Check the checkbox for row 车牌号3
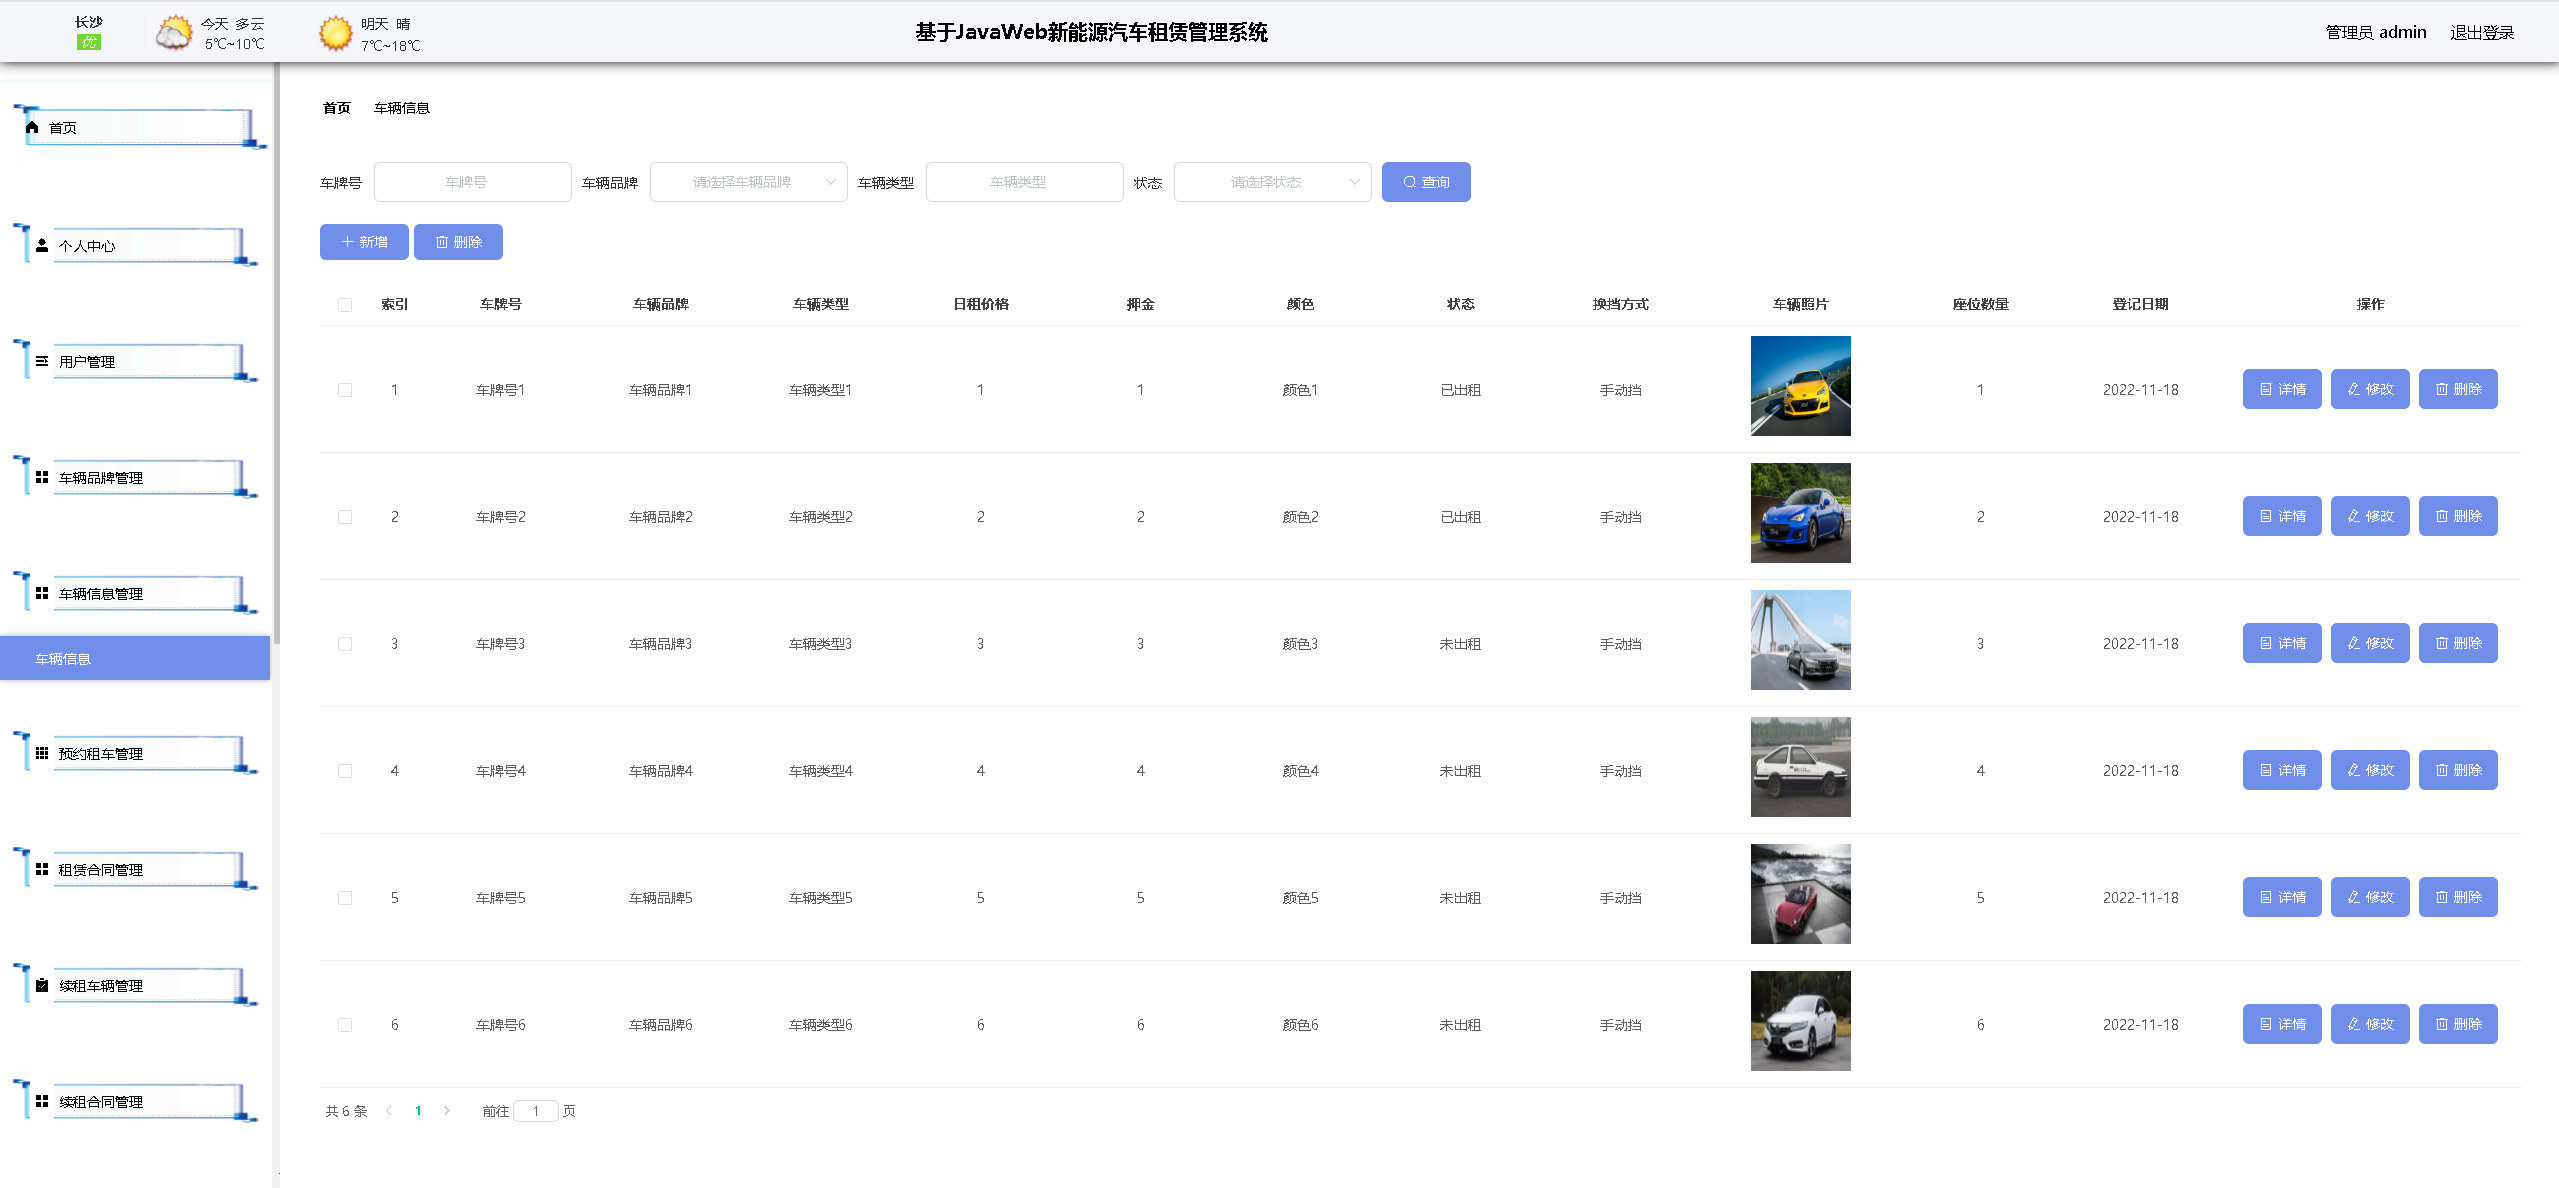Viewport: 2559px width, 1188px height. click(x=345, y=644)
